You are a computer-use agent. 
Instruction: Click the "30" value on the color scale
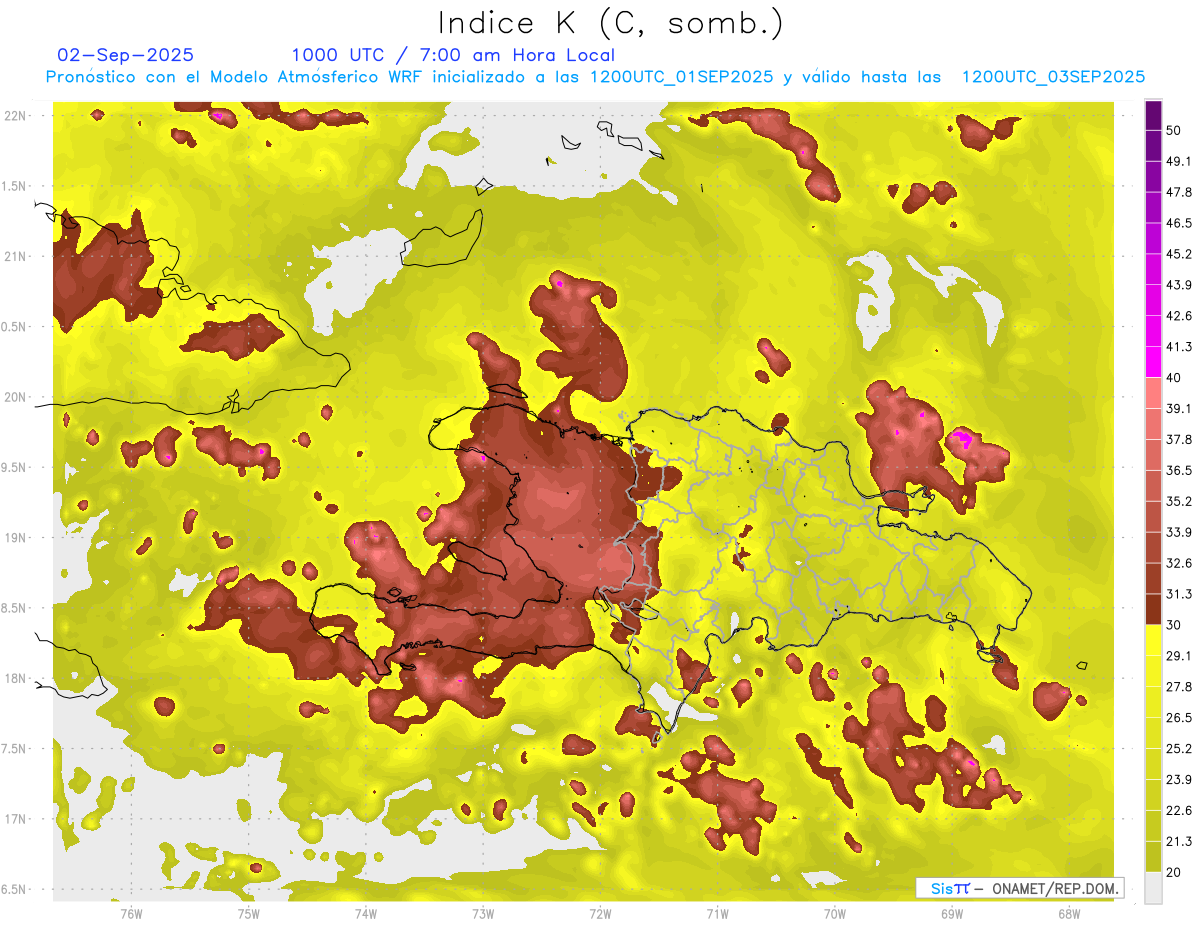(1175, 625)
